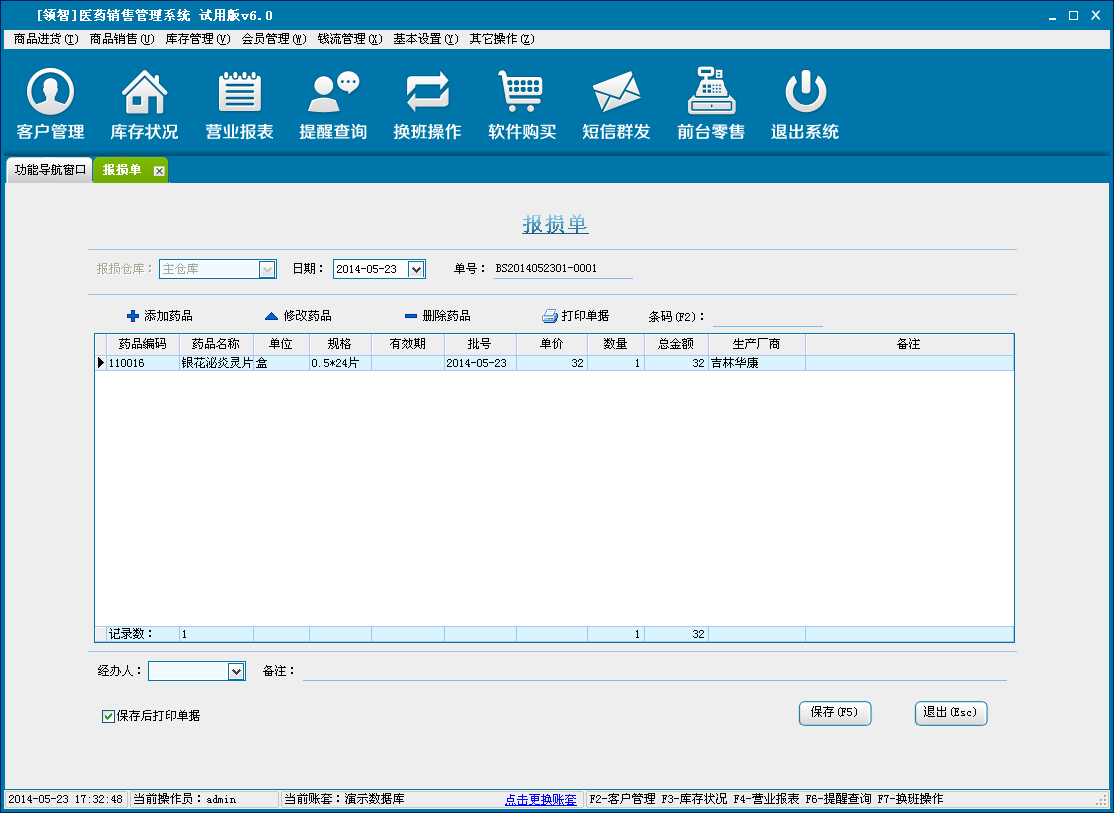Switch to the 功能导航窗口 tab
1114x813 pixels.
(x=50, y=170)
